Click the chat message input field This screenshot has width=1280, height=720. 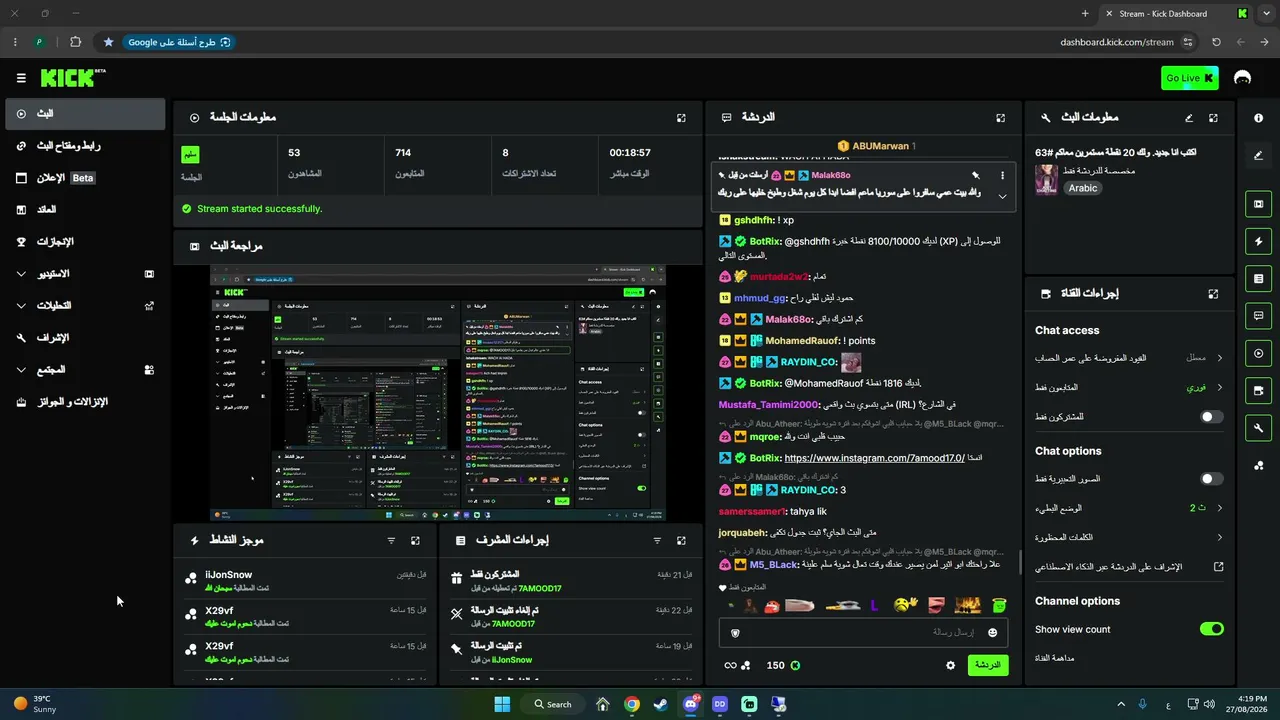tap(863, 633)
